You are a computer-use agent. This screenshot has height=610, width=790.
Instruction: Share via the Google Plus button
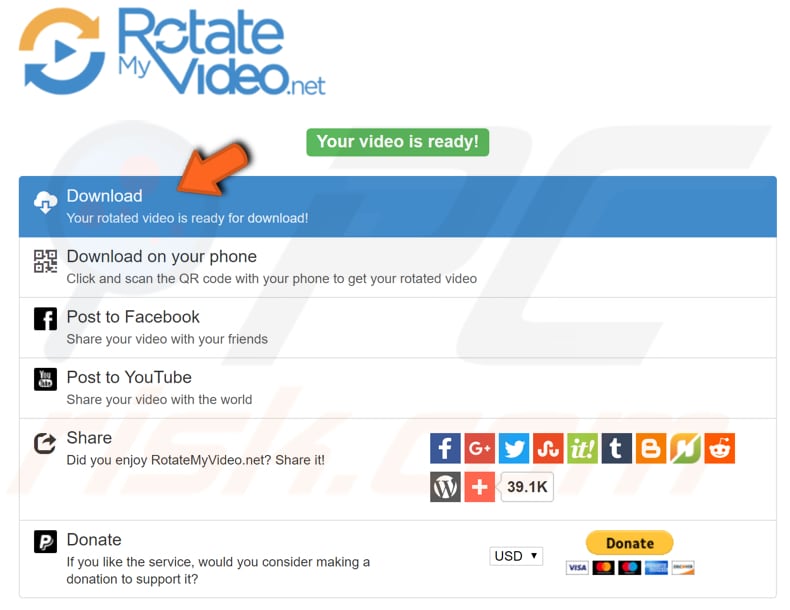click(479, 448)
